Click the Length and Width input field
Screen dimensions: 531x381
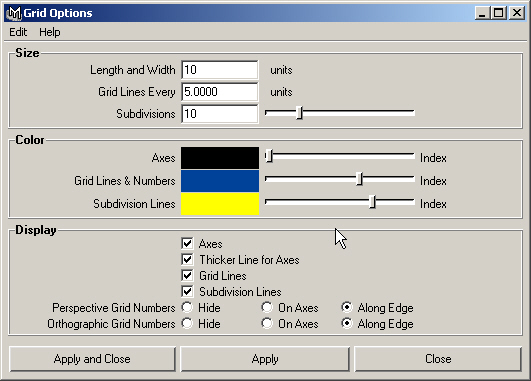[x=220, y=70]
